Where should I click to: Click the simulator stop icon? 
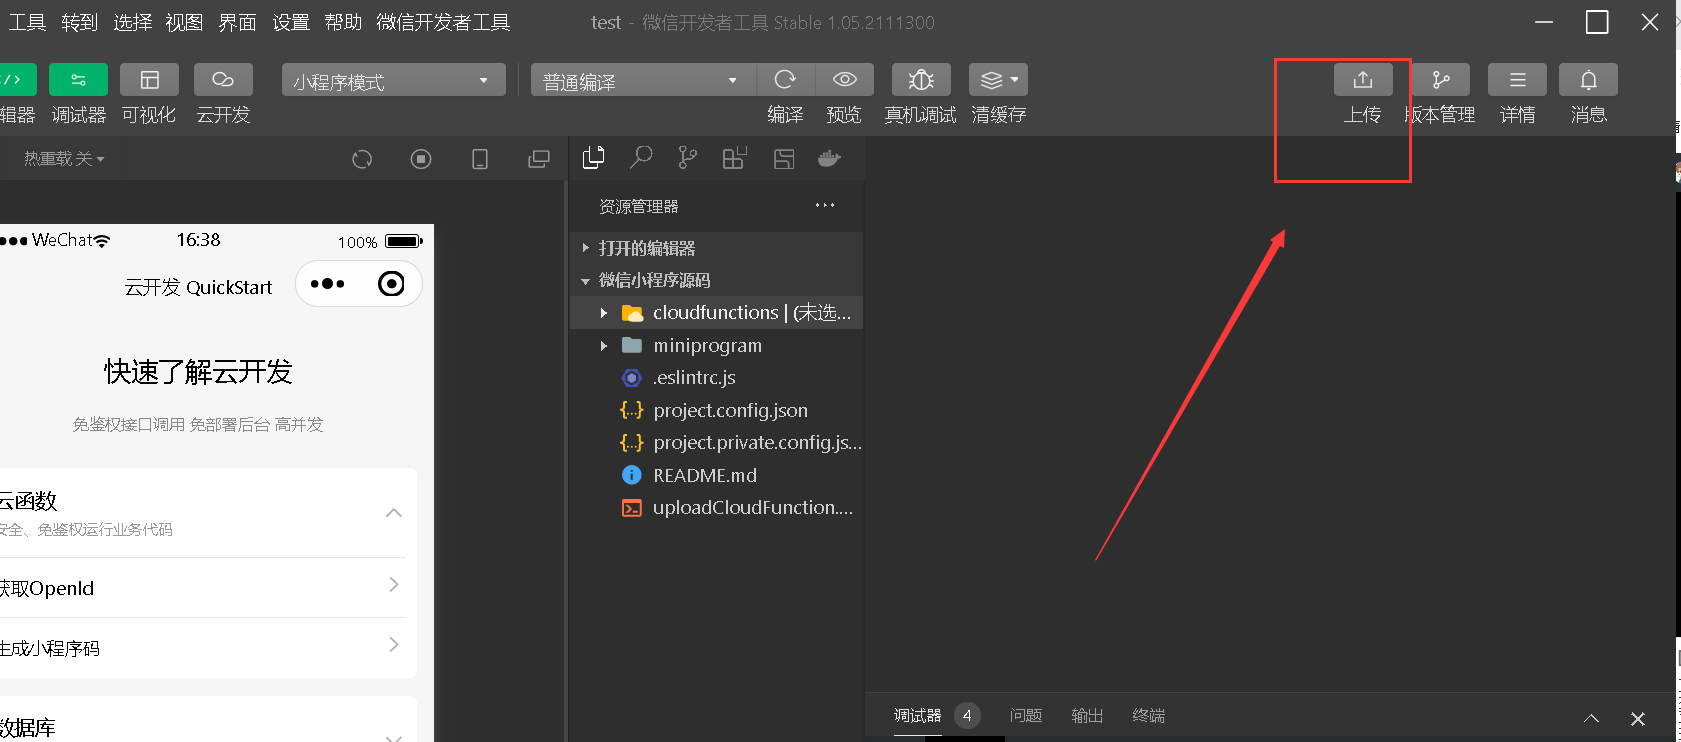pyautogui.click(x=421, y=159)
